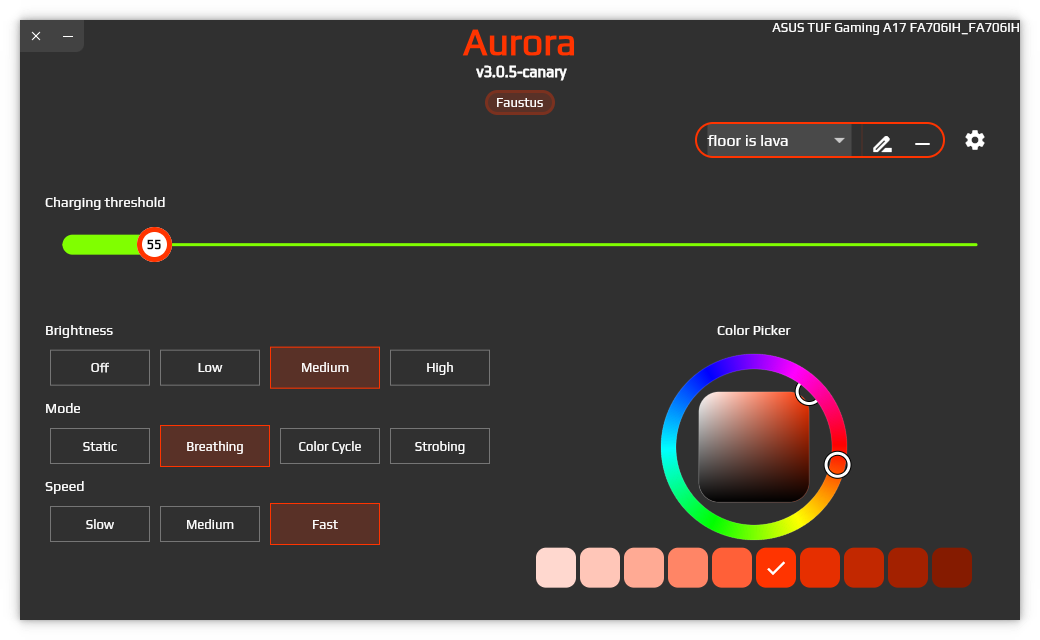Pick the third salmon pink swatch
The width and height of the screenshot is (1040, 640).
644,568
